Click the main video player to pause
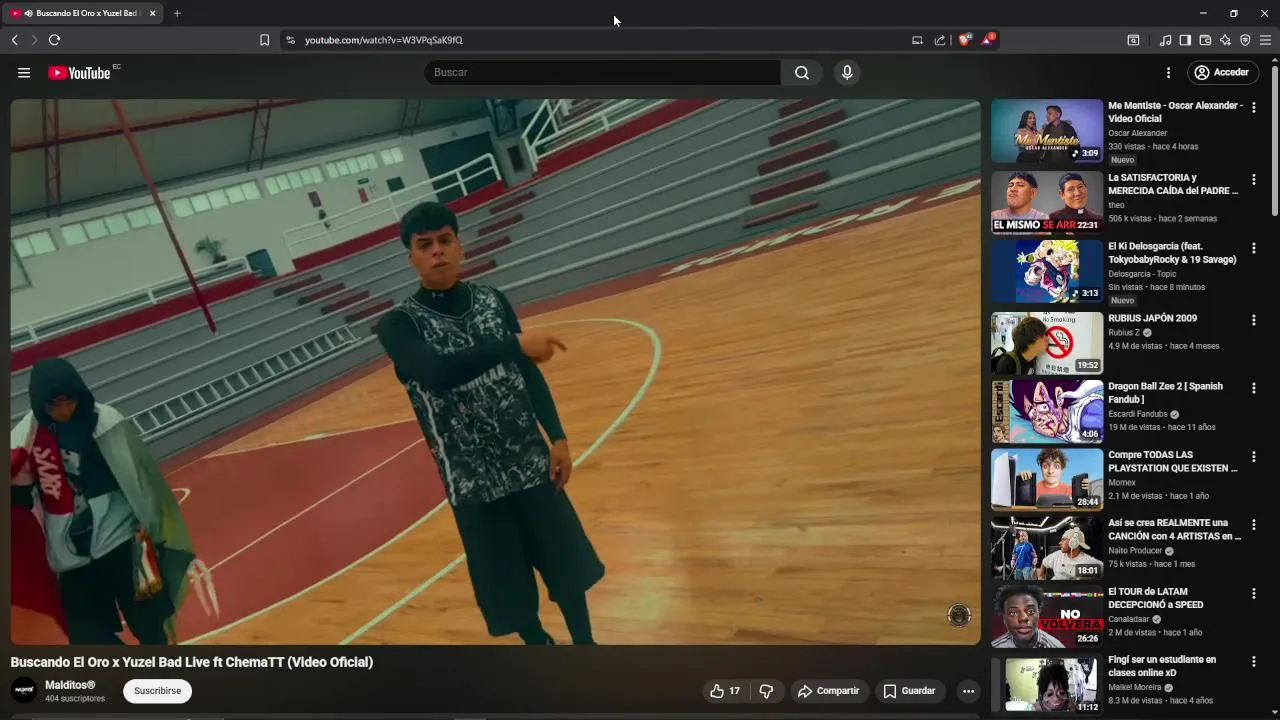This screenshot has height=720, width=1280. pos(495,372)
